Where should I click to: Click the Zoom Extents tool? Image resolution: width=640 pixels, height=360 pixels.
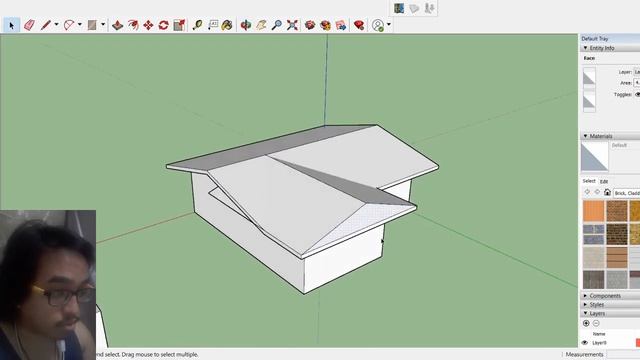tap(292, 25)
